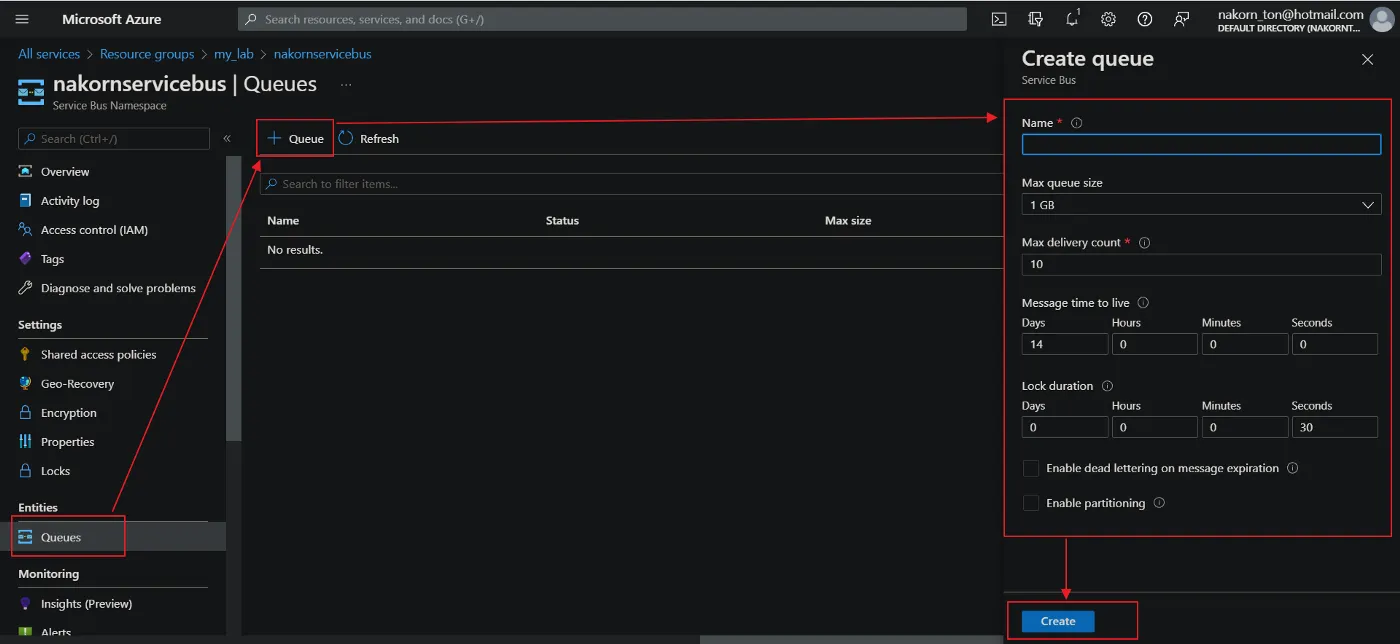Show info tooltip next to Name label
Screen dimensions: 1400x644
click(1077, 123)
